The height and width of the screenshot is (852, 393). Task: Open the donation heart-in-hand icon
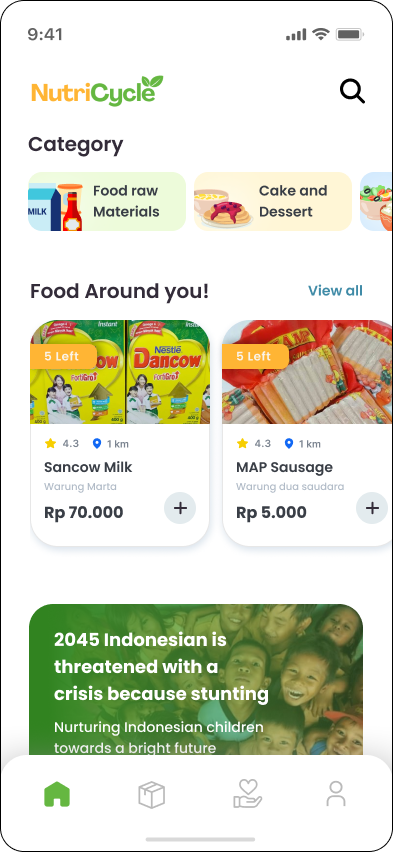point(248,794)
